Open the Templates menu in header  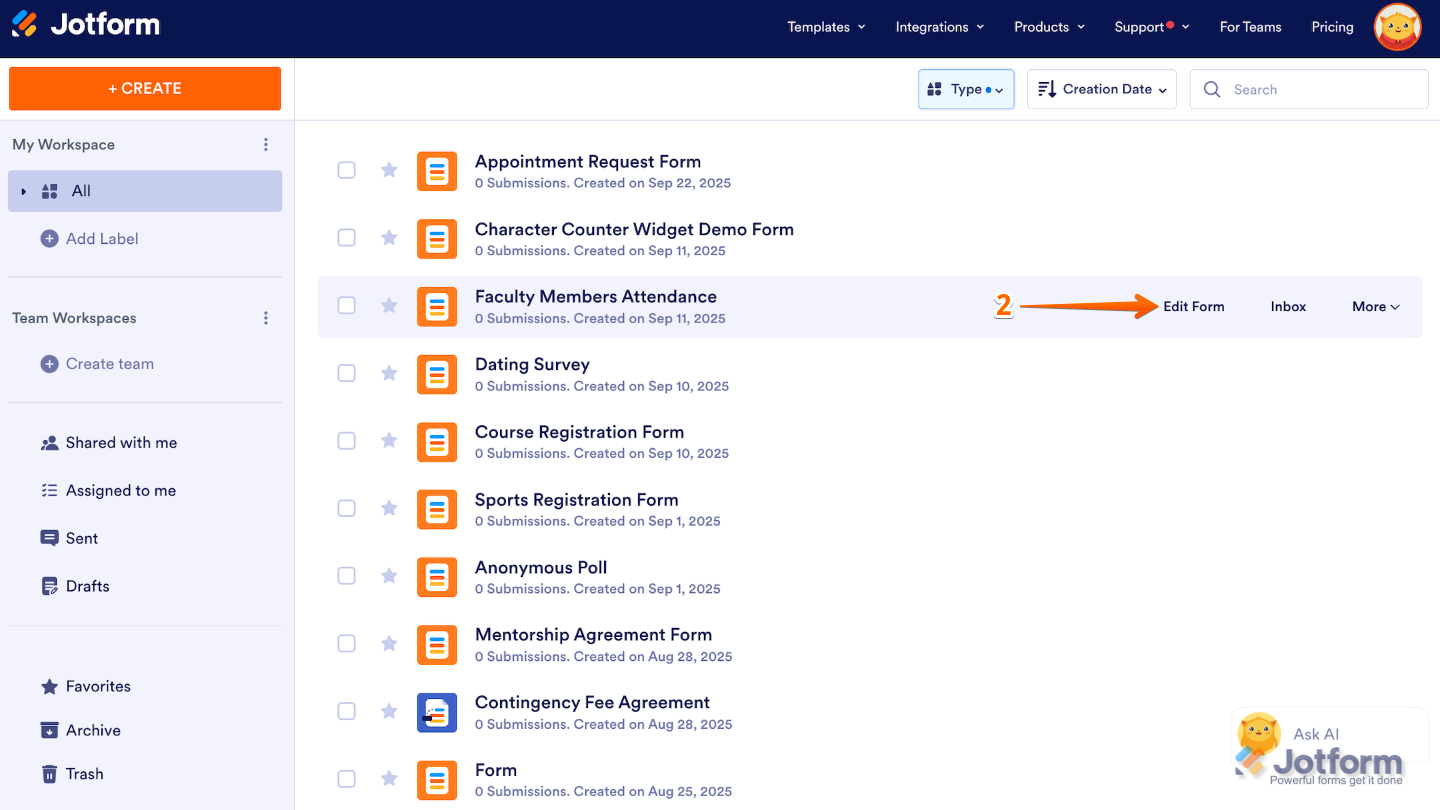pos(826,27)
